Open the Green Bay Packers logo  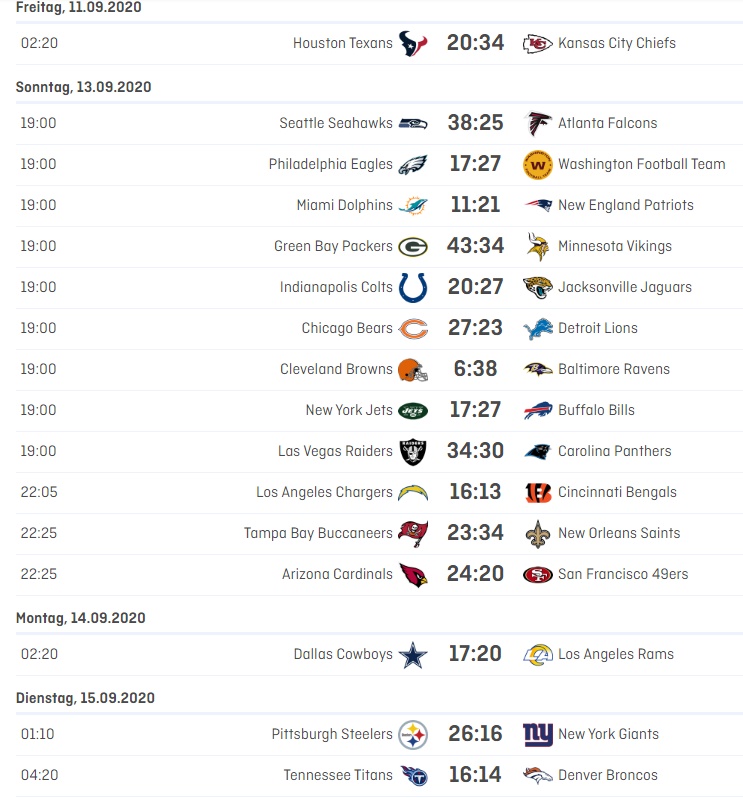tap(413, 246)
